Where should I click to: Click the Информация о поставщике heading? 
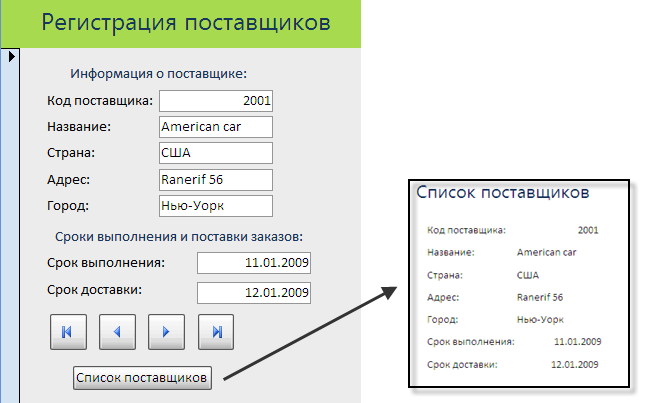coord(158,74)
